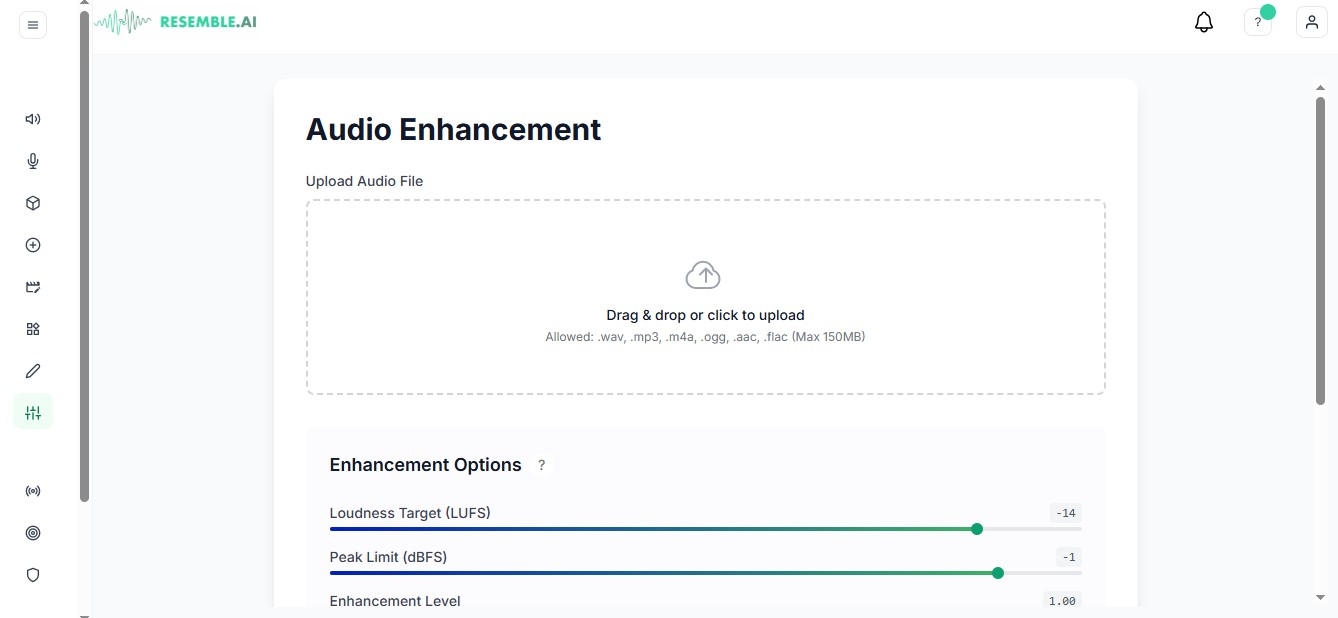Open the help question mark menu
This screenshot has width=1338, height=618.
pyautogui.click(x=1258, y=22)
